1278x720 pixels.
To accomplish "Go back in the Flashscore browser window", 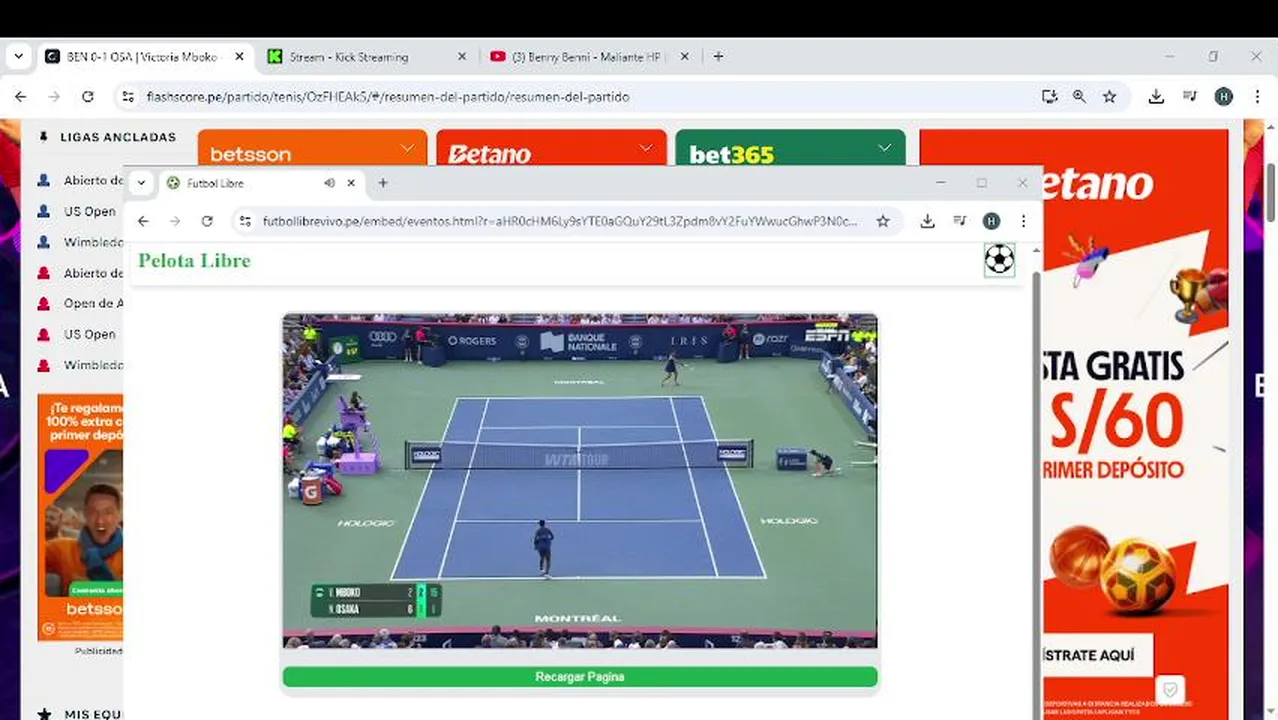I will (21, 97).
